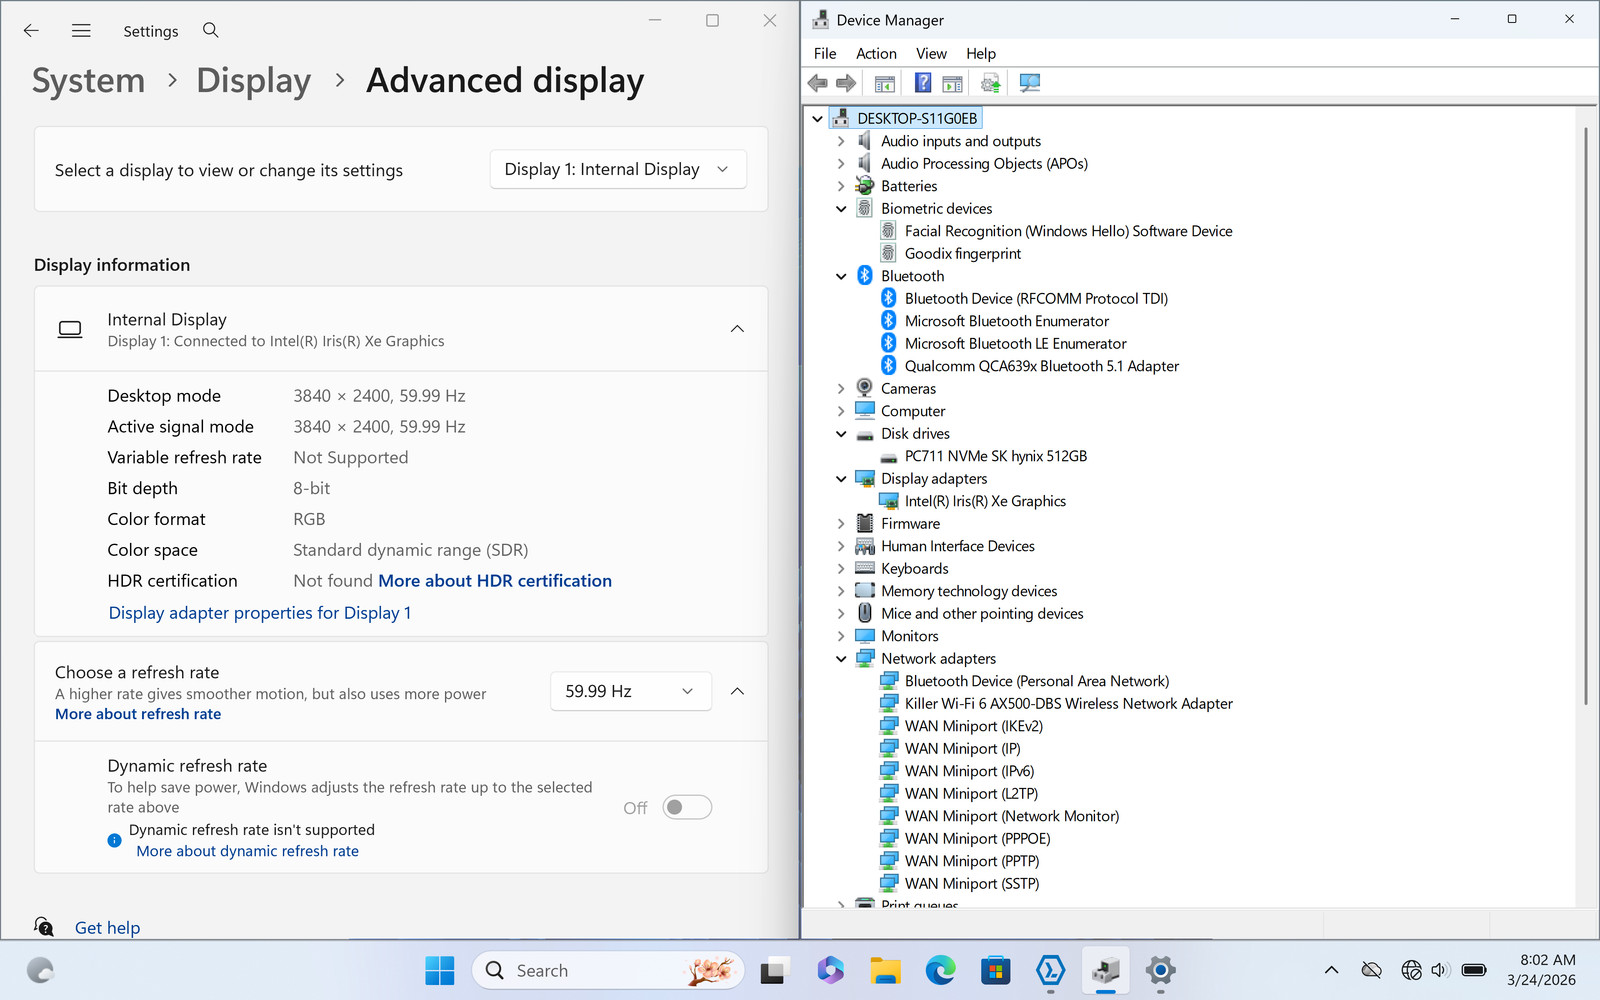The height and width of the screenshot is (1000, 1600).
Task: Select WAN Miniport (PPPOE) entry
Action: click(x=978, y=839)
